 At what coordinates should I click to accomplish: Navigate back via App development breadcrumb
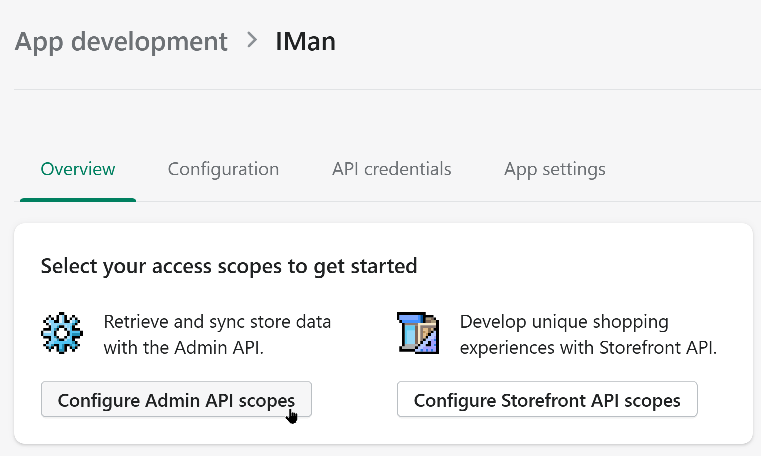click(121, 42)
